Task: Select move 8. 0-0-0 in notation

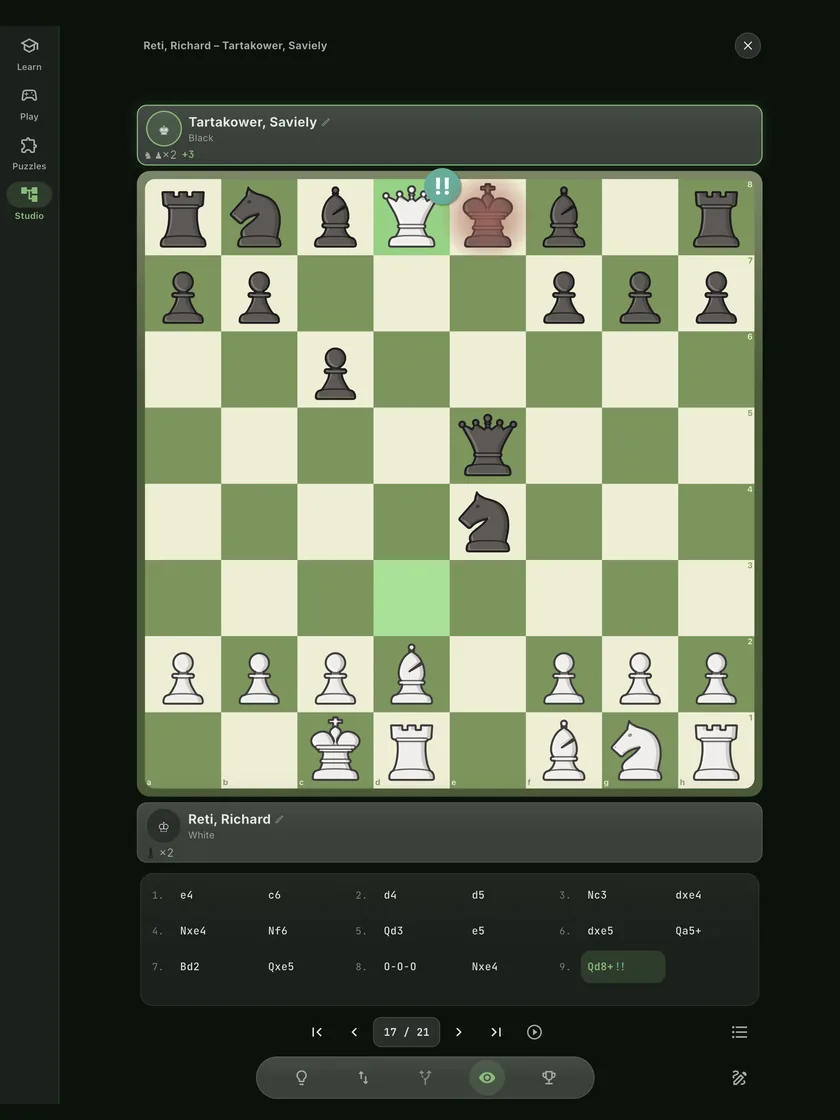Action: [x=400, y=966]
